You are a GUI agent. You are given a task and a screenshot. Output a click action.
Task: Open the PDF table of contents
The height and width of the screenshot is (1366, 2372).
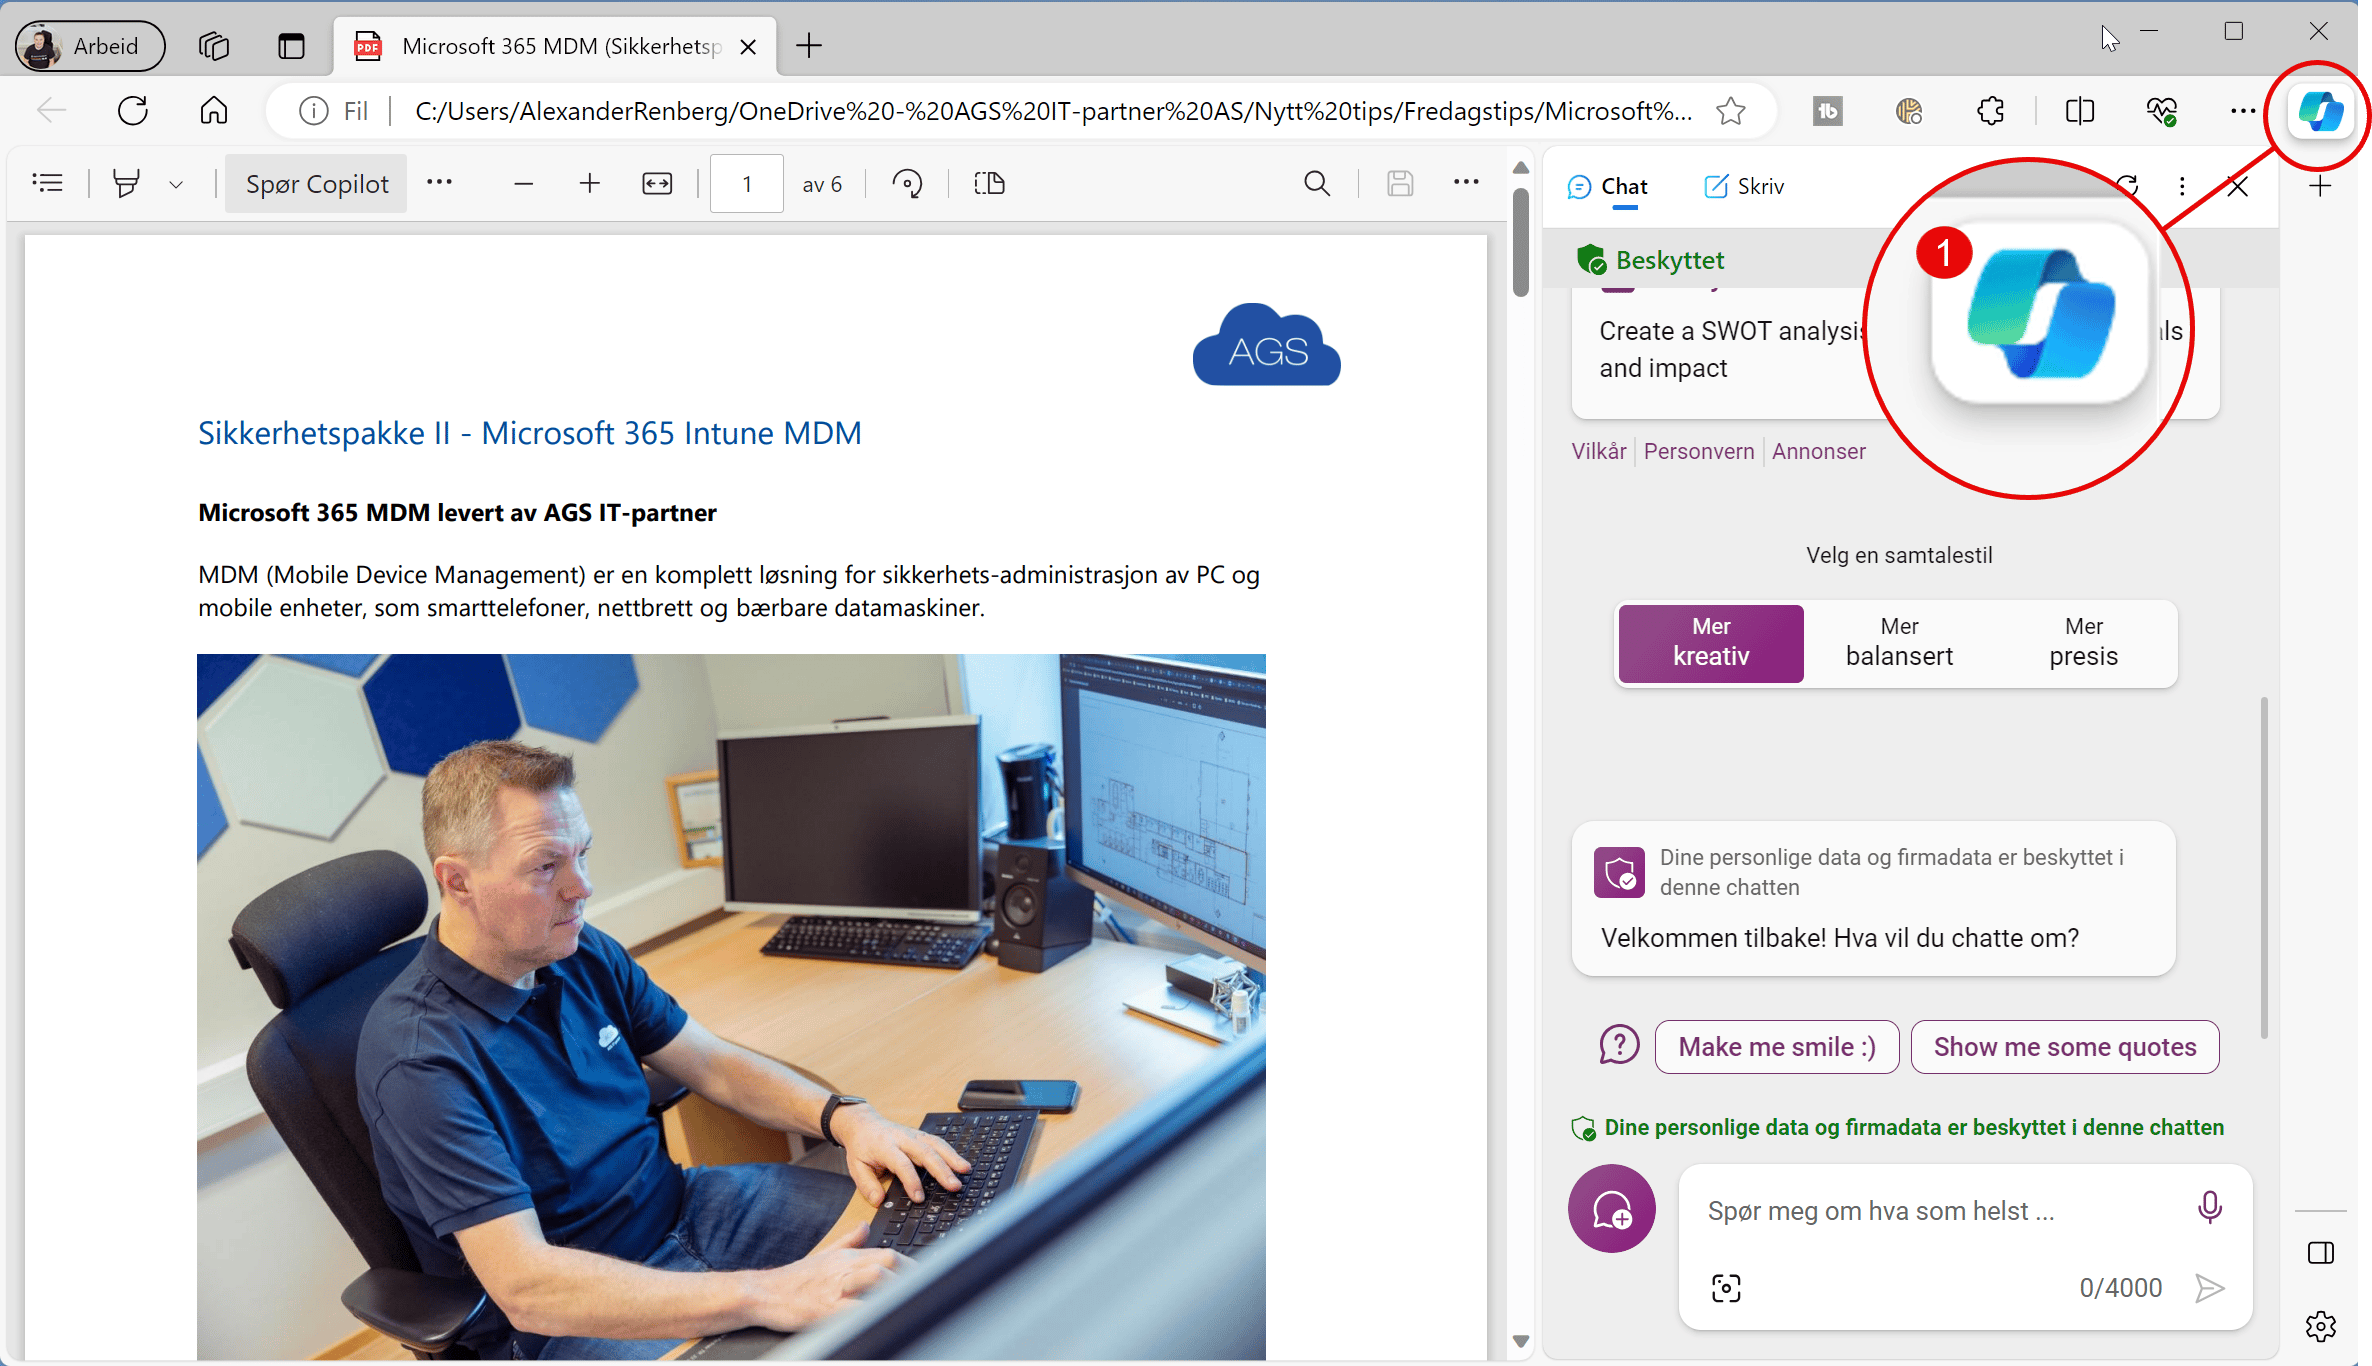pyautogui.click(x=47, y=183)
